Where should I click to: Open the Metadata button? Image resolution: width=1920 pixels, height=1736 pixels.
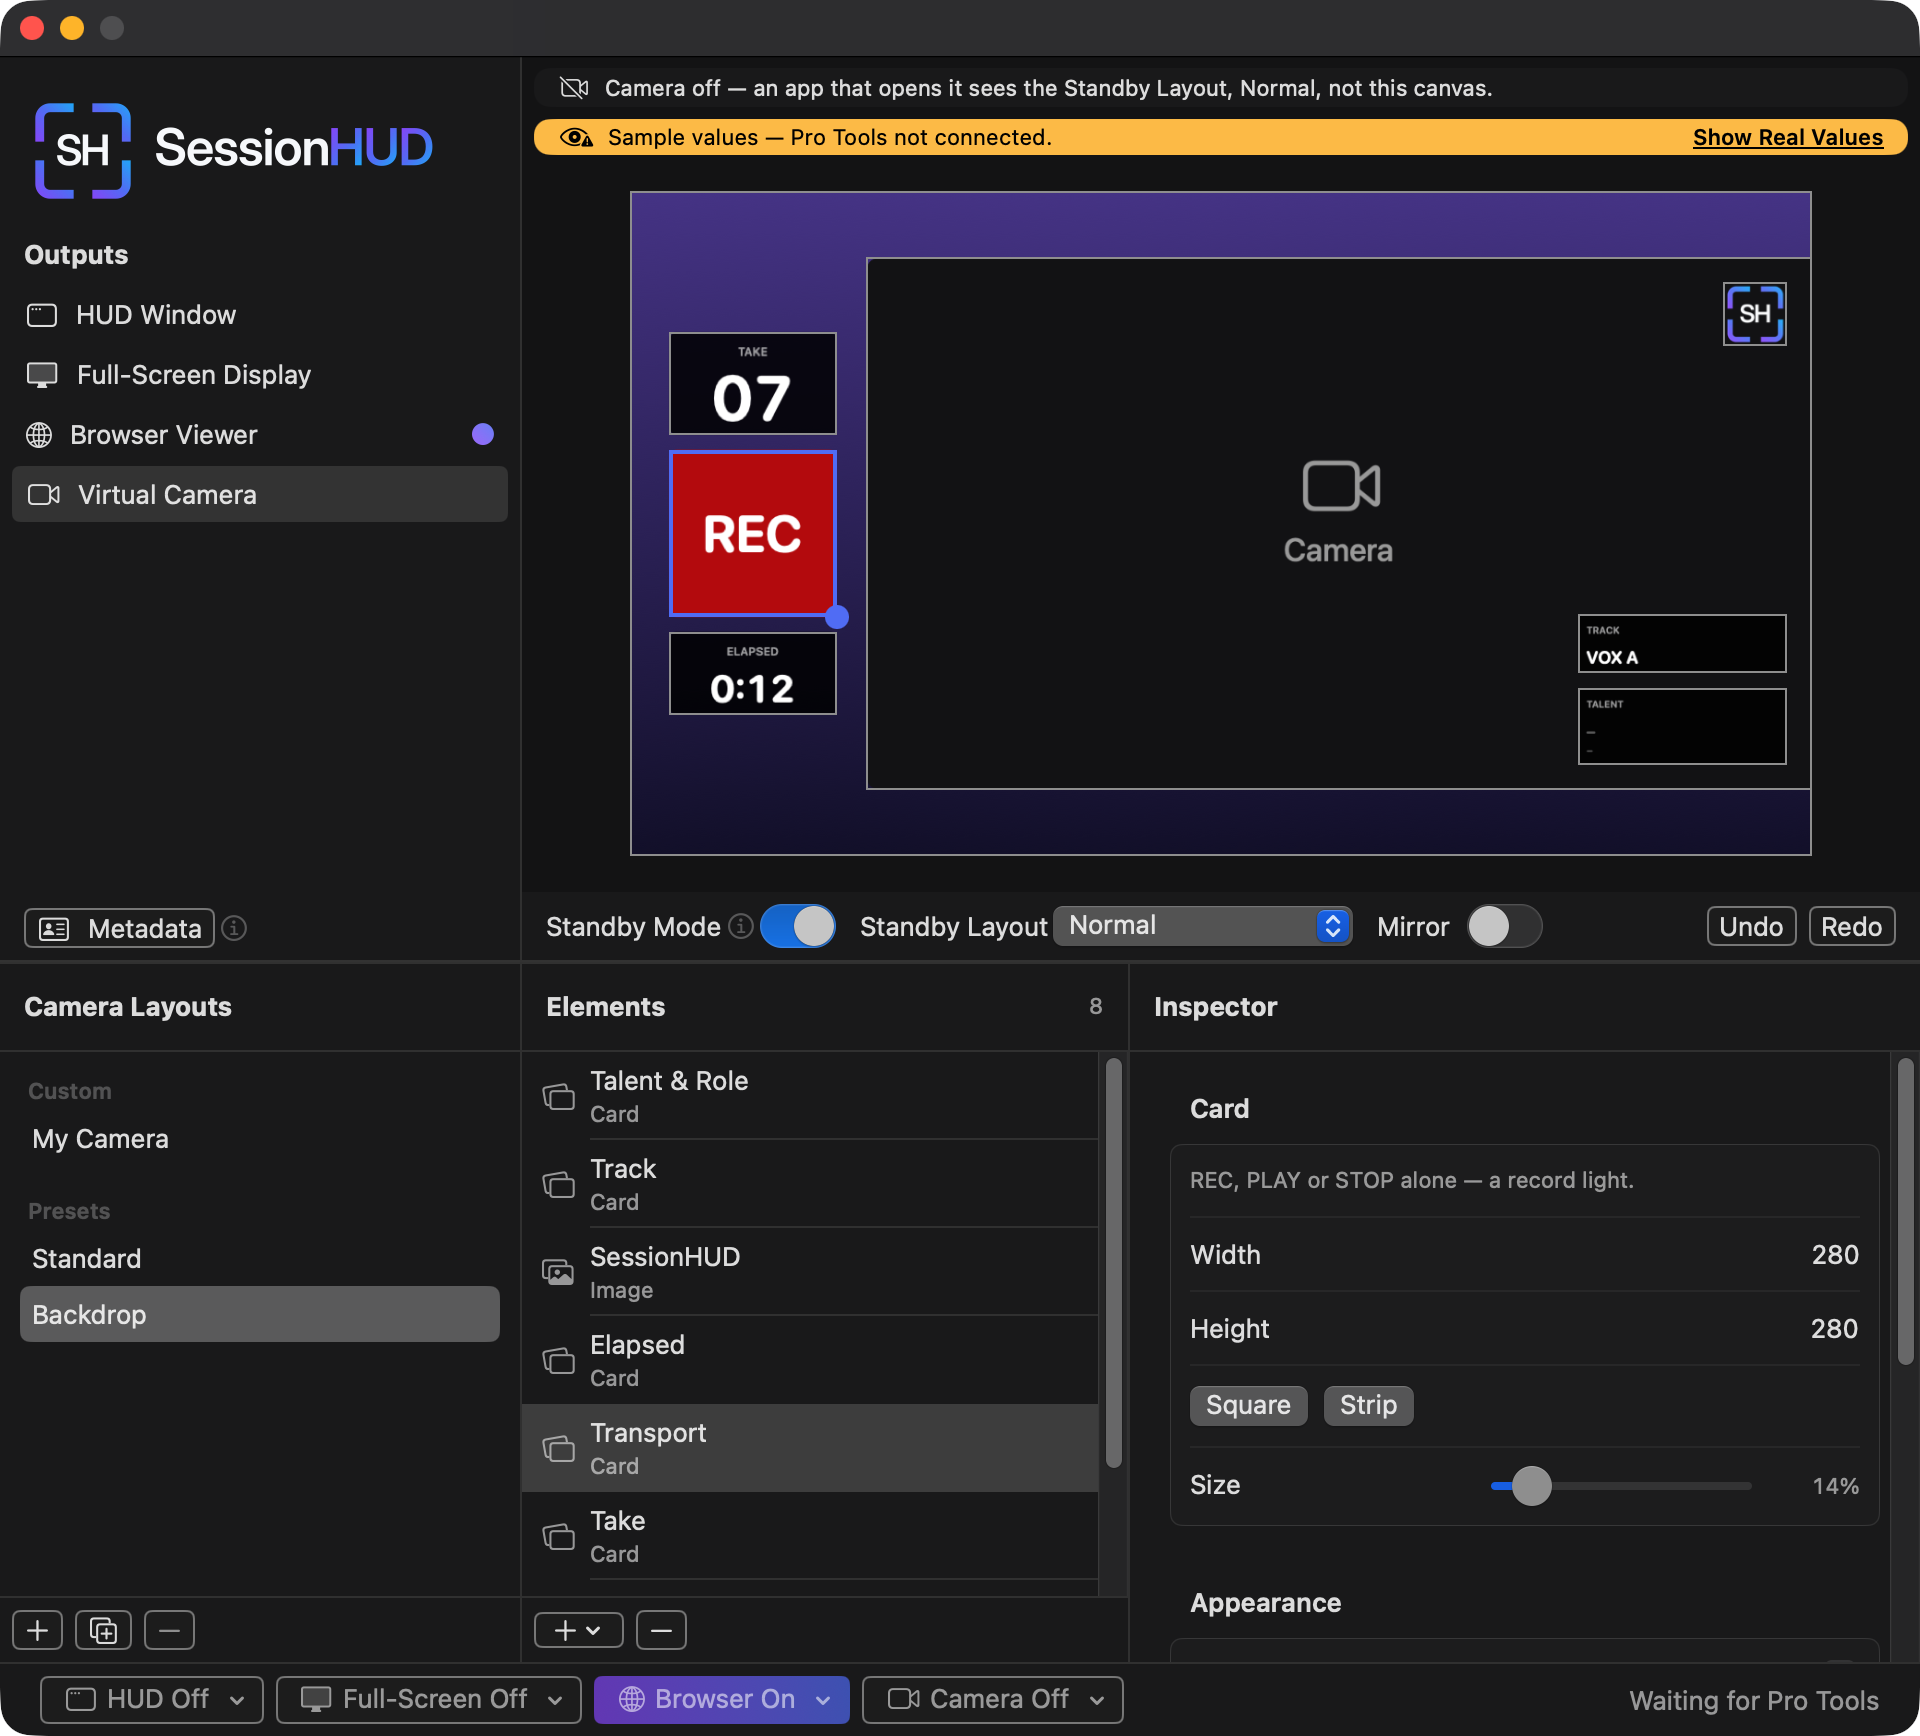click(120, 928)
